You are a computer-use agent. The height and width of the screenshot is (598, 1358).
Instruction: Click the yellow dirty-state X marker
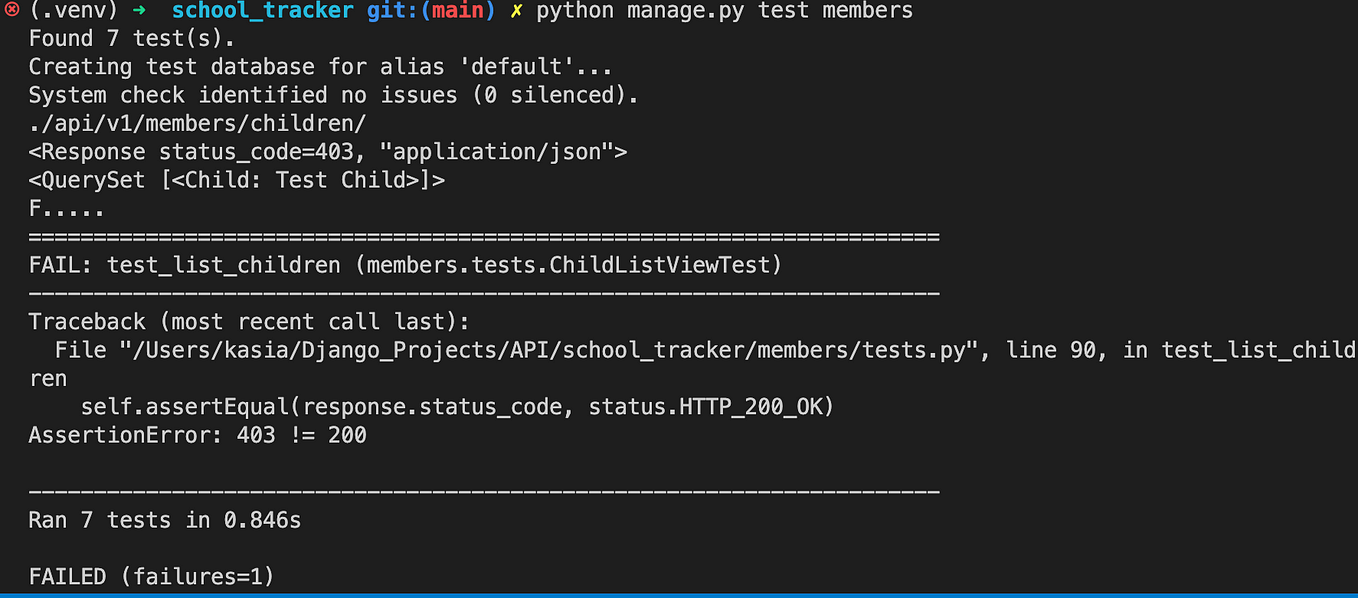[x=516, y=12]
